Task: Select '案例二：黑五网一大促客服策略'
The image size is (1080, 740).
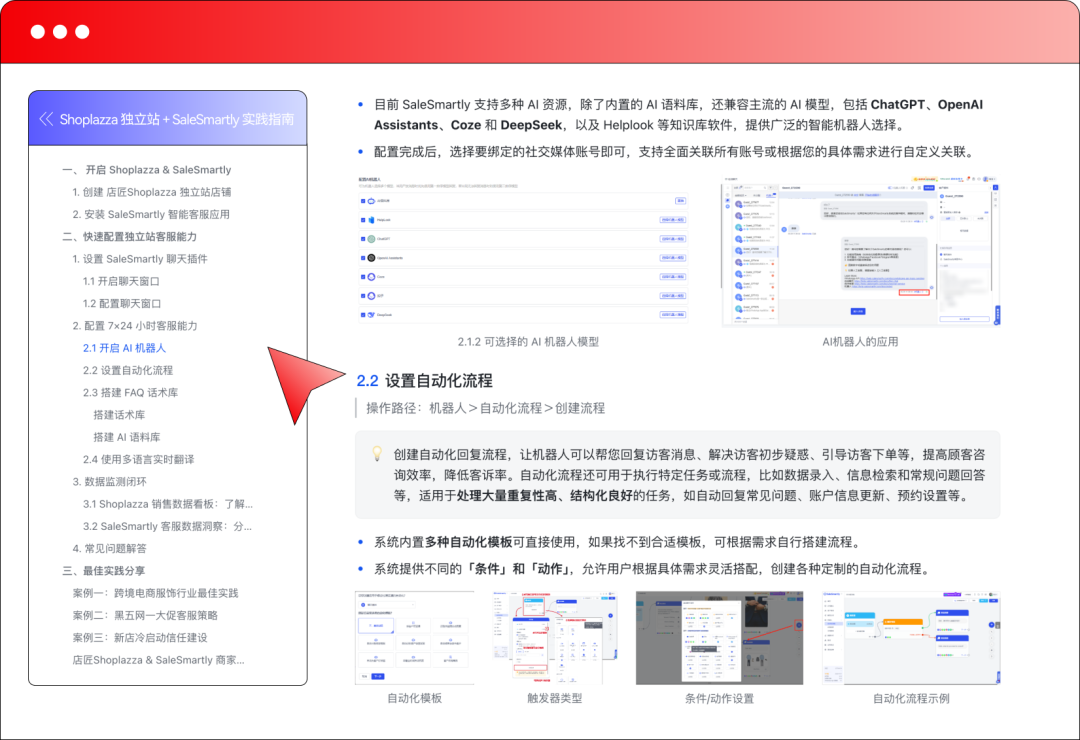Action: 145,615
